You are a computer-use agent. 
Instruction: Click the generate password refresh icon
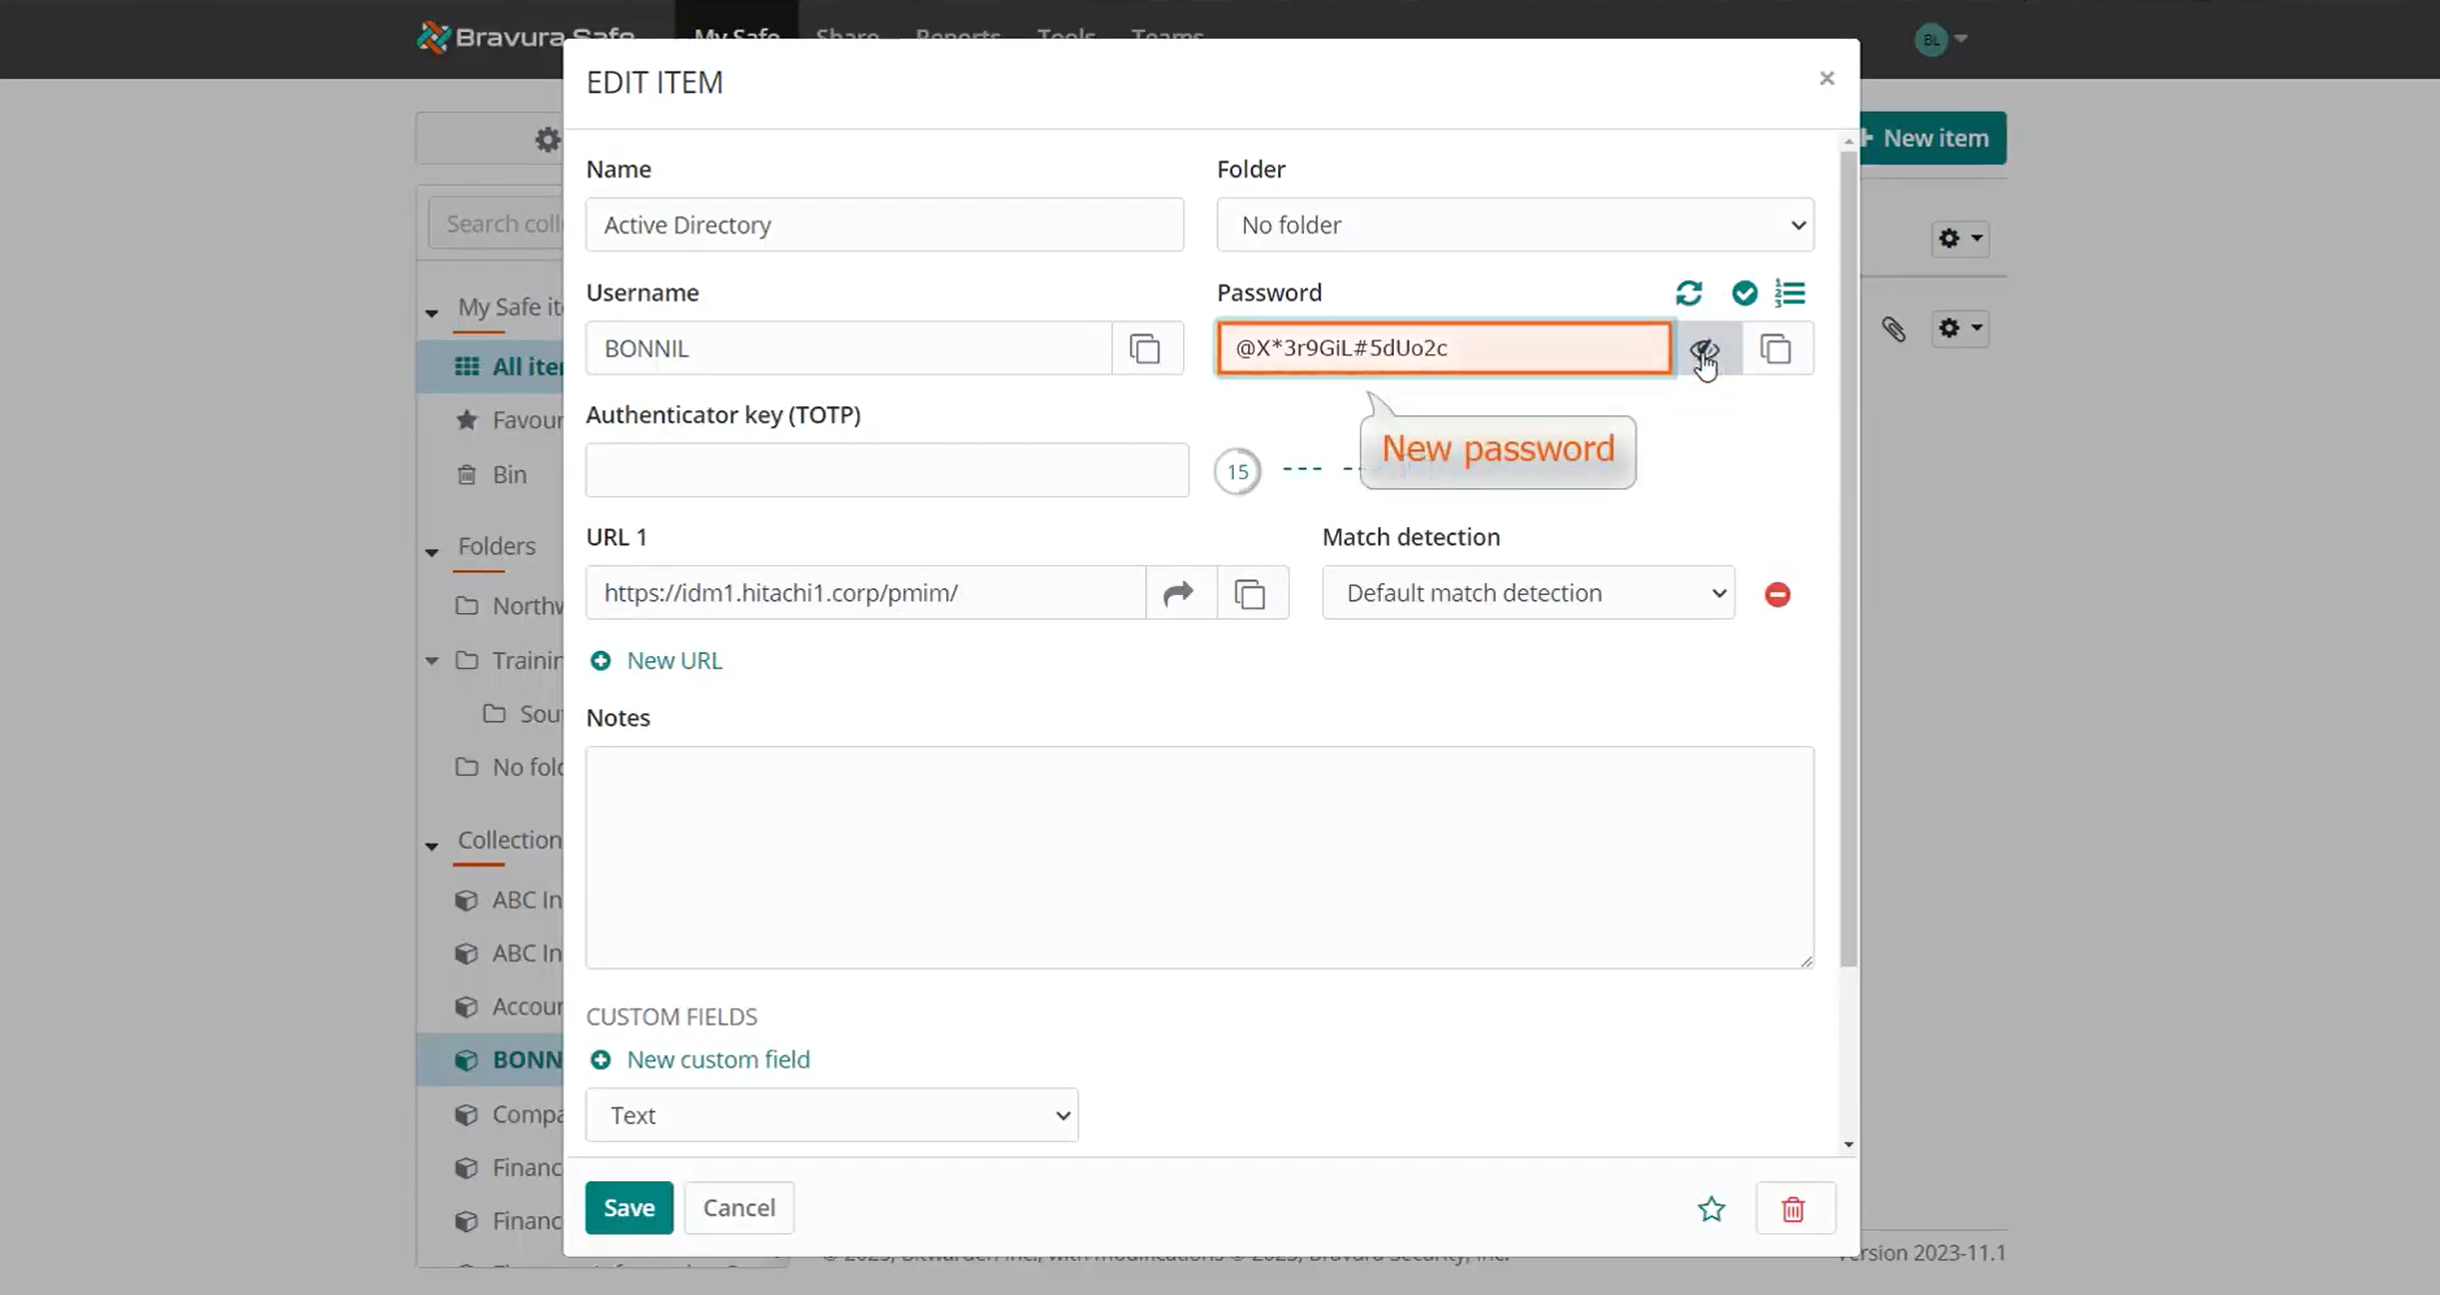[1688, 293]
